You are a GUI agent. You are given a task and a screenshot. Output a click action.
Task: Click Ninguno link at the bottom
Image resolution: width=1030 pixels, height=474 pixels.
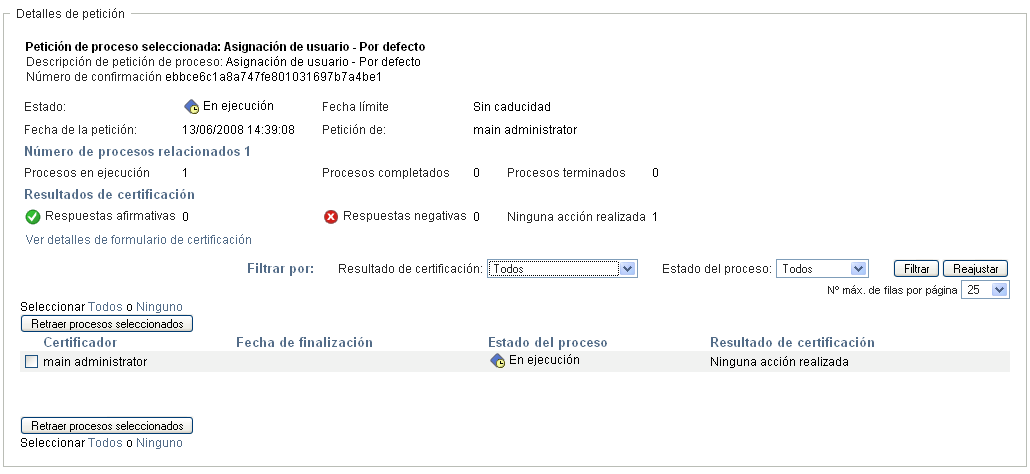pyautogui.click(x=159, y=442)
